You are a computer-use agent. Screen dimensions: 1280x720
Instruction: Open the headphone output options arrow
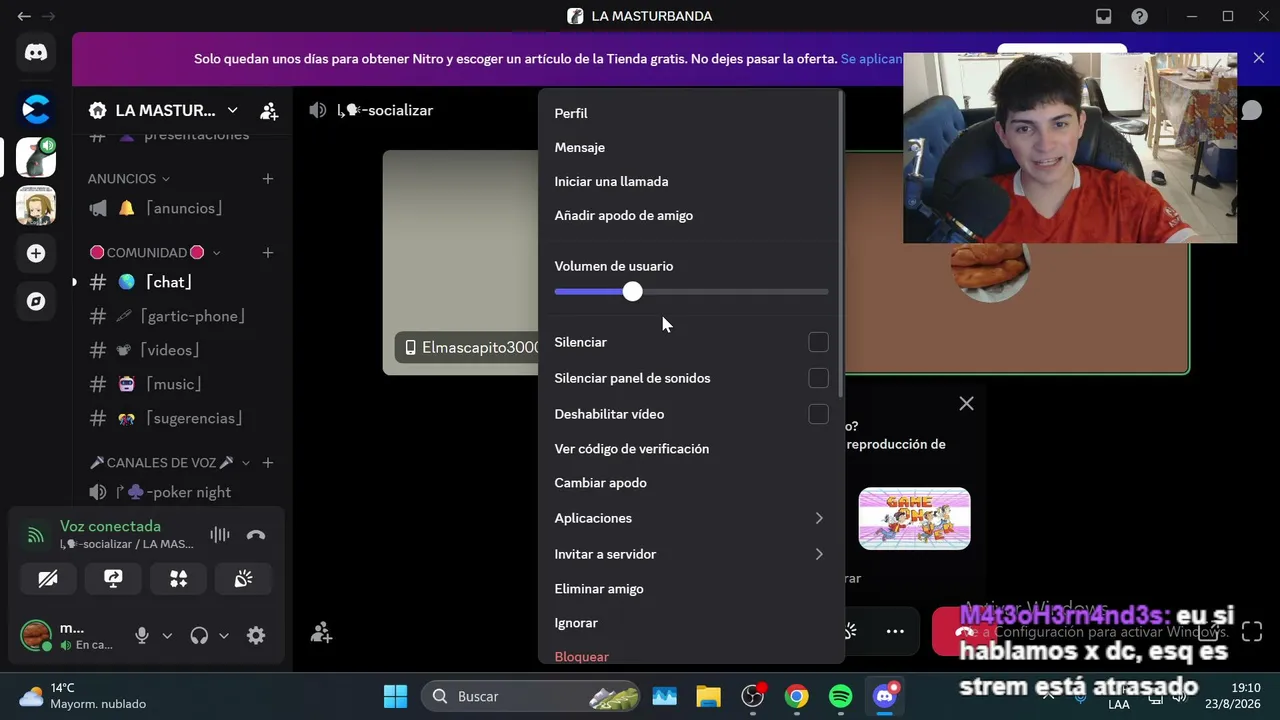[x=224, y=635]
